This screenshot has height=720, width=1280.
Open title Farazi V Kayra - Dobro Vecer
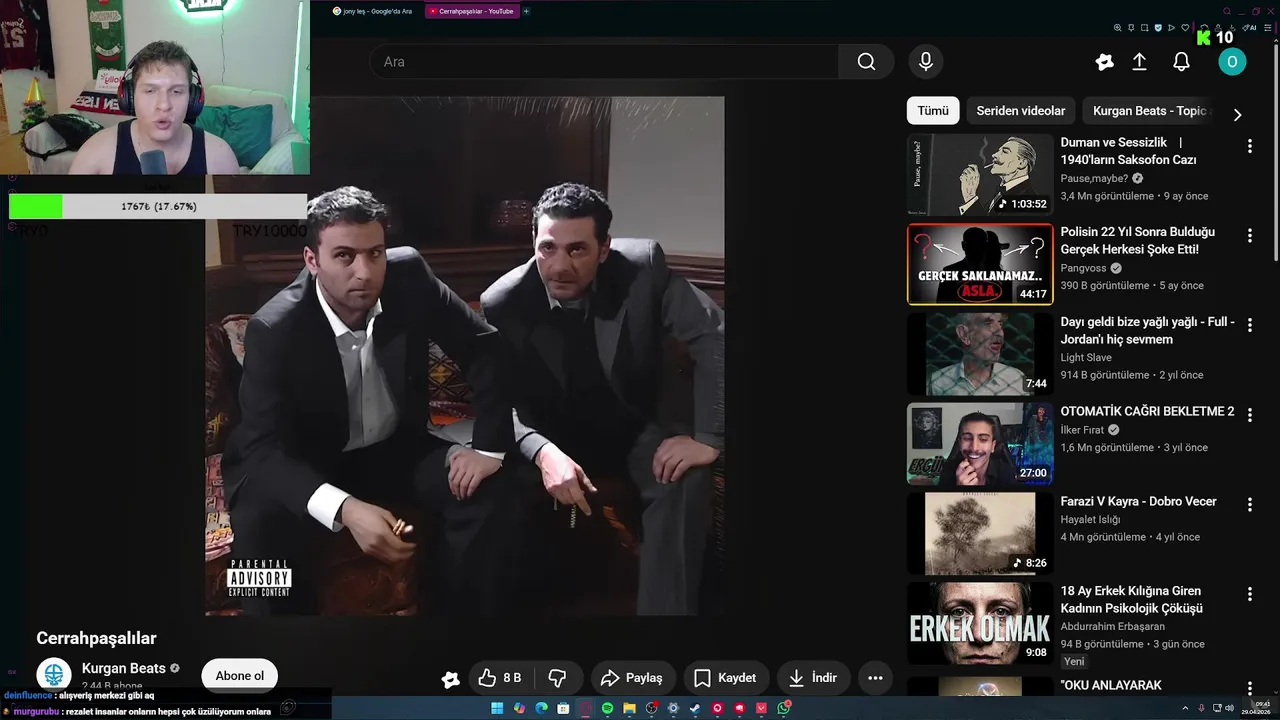coord(1138,501)
